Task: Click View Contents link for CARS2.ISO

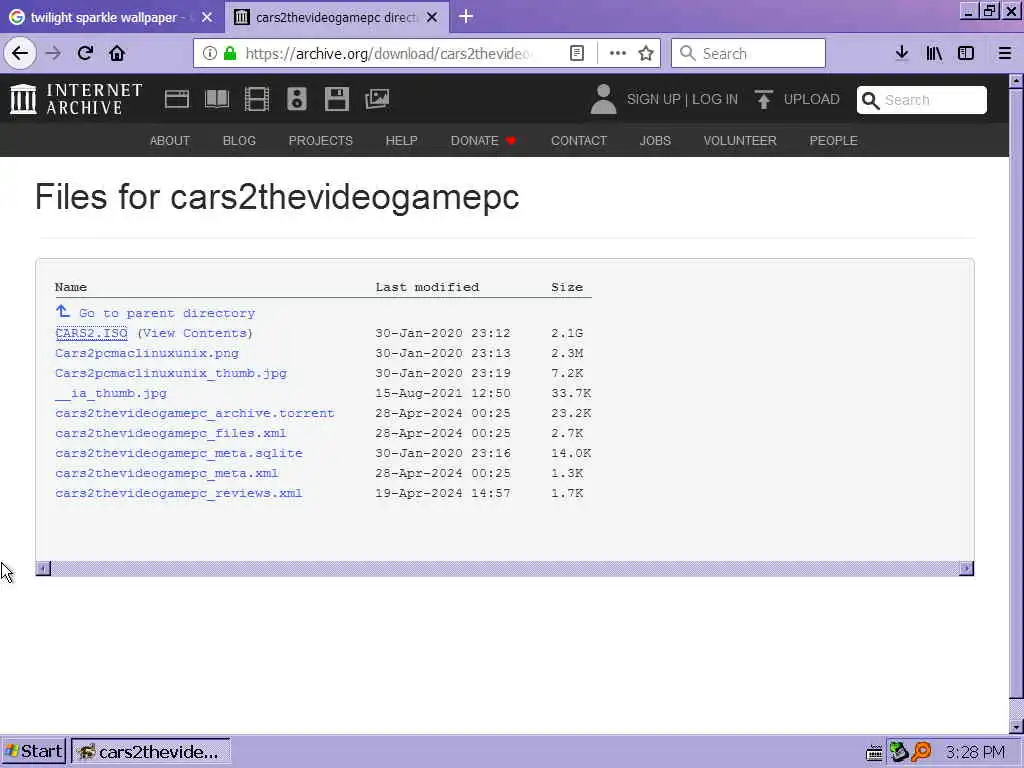Action: [195, 333]
